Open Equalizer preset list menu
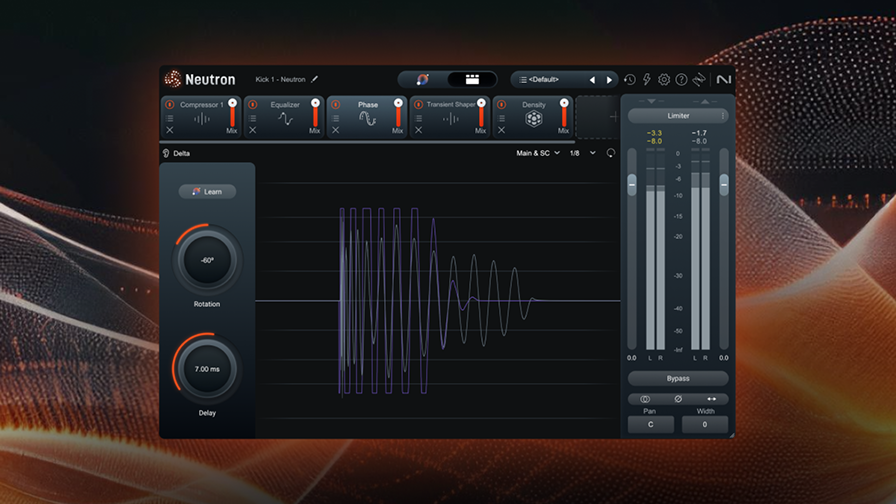This screenshot has height=504, width=896. [253, 118]
